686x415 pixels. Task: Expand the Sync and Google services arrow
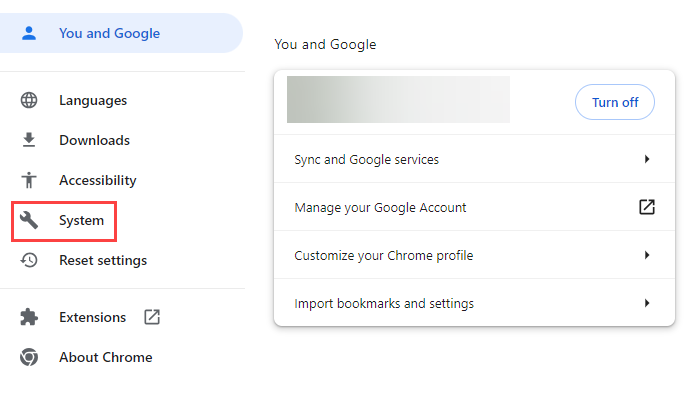(x=647, y=159)
